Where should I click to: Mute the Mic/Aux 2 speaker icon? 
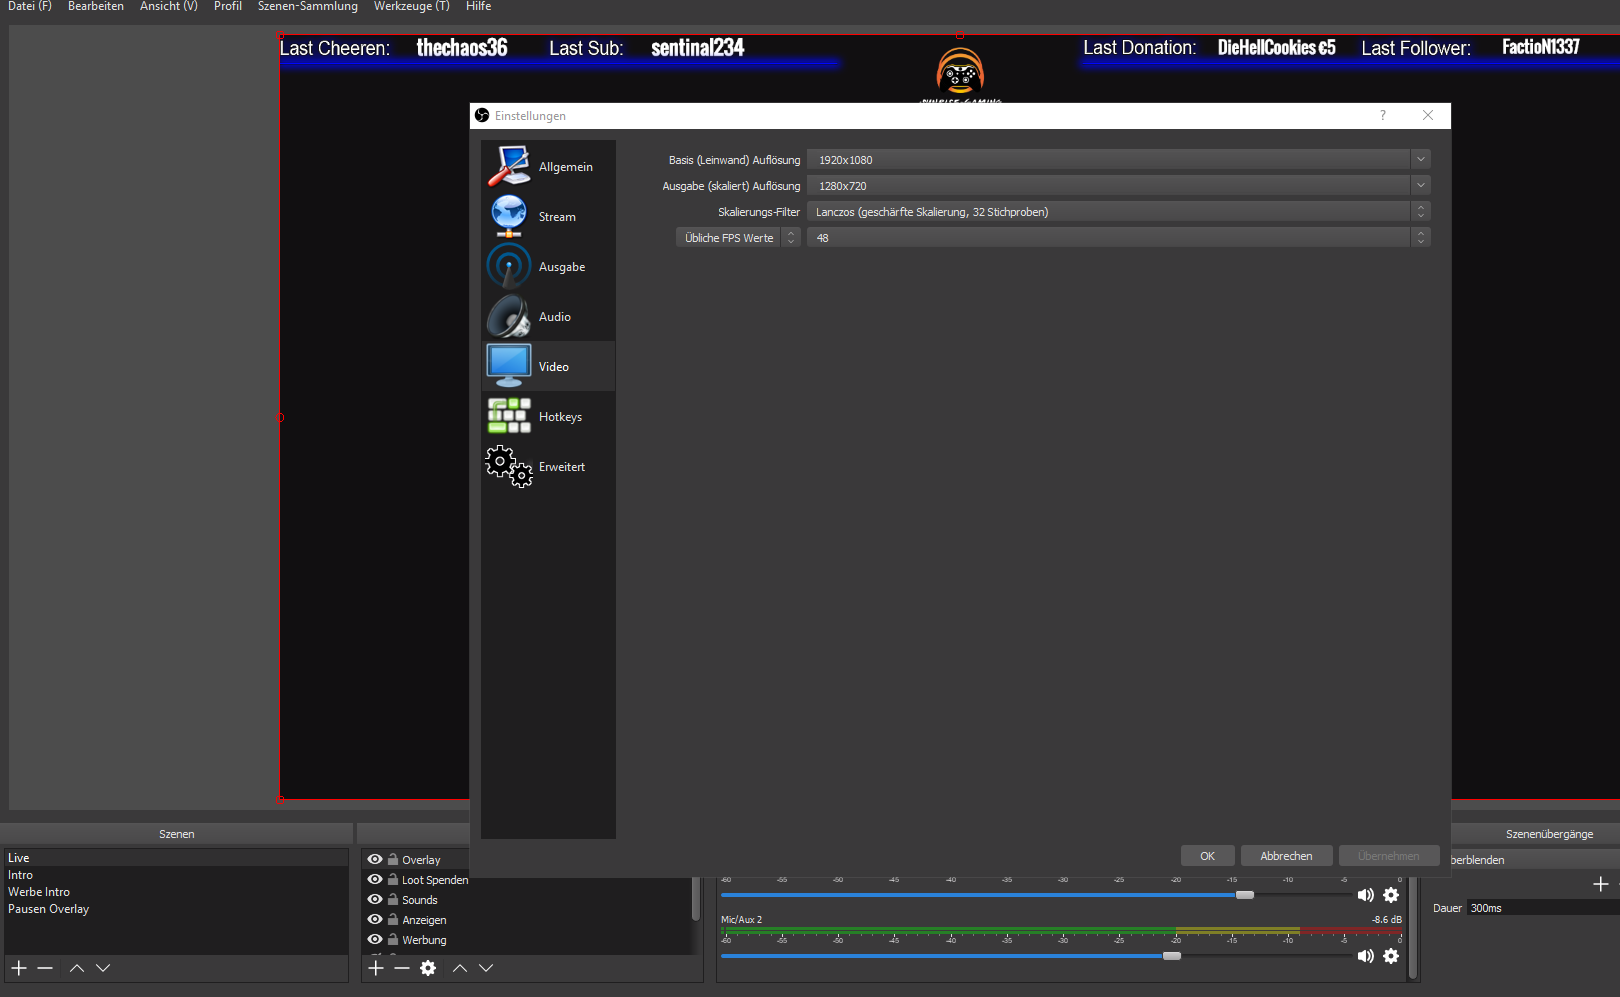[x=1365, y=956]
